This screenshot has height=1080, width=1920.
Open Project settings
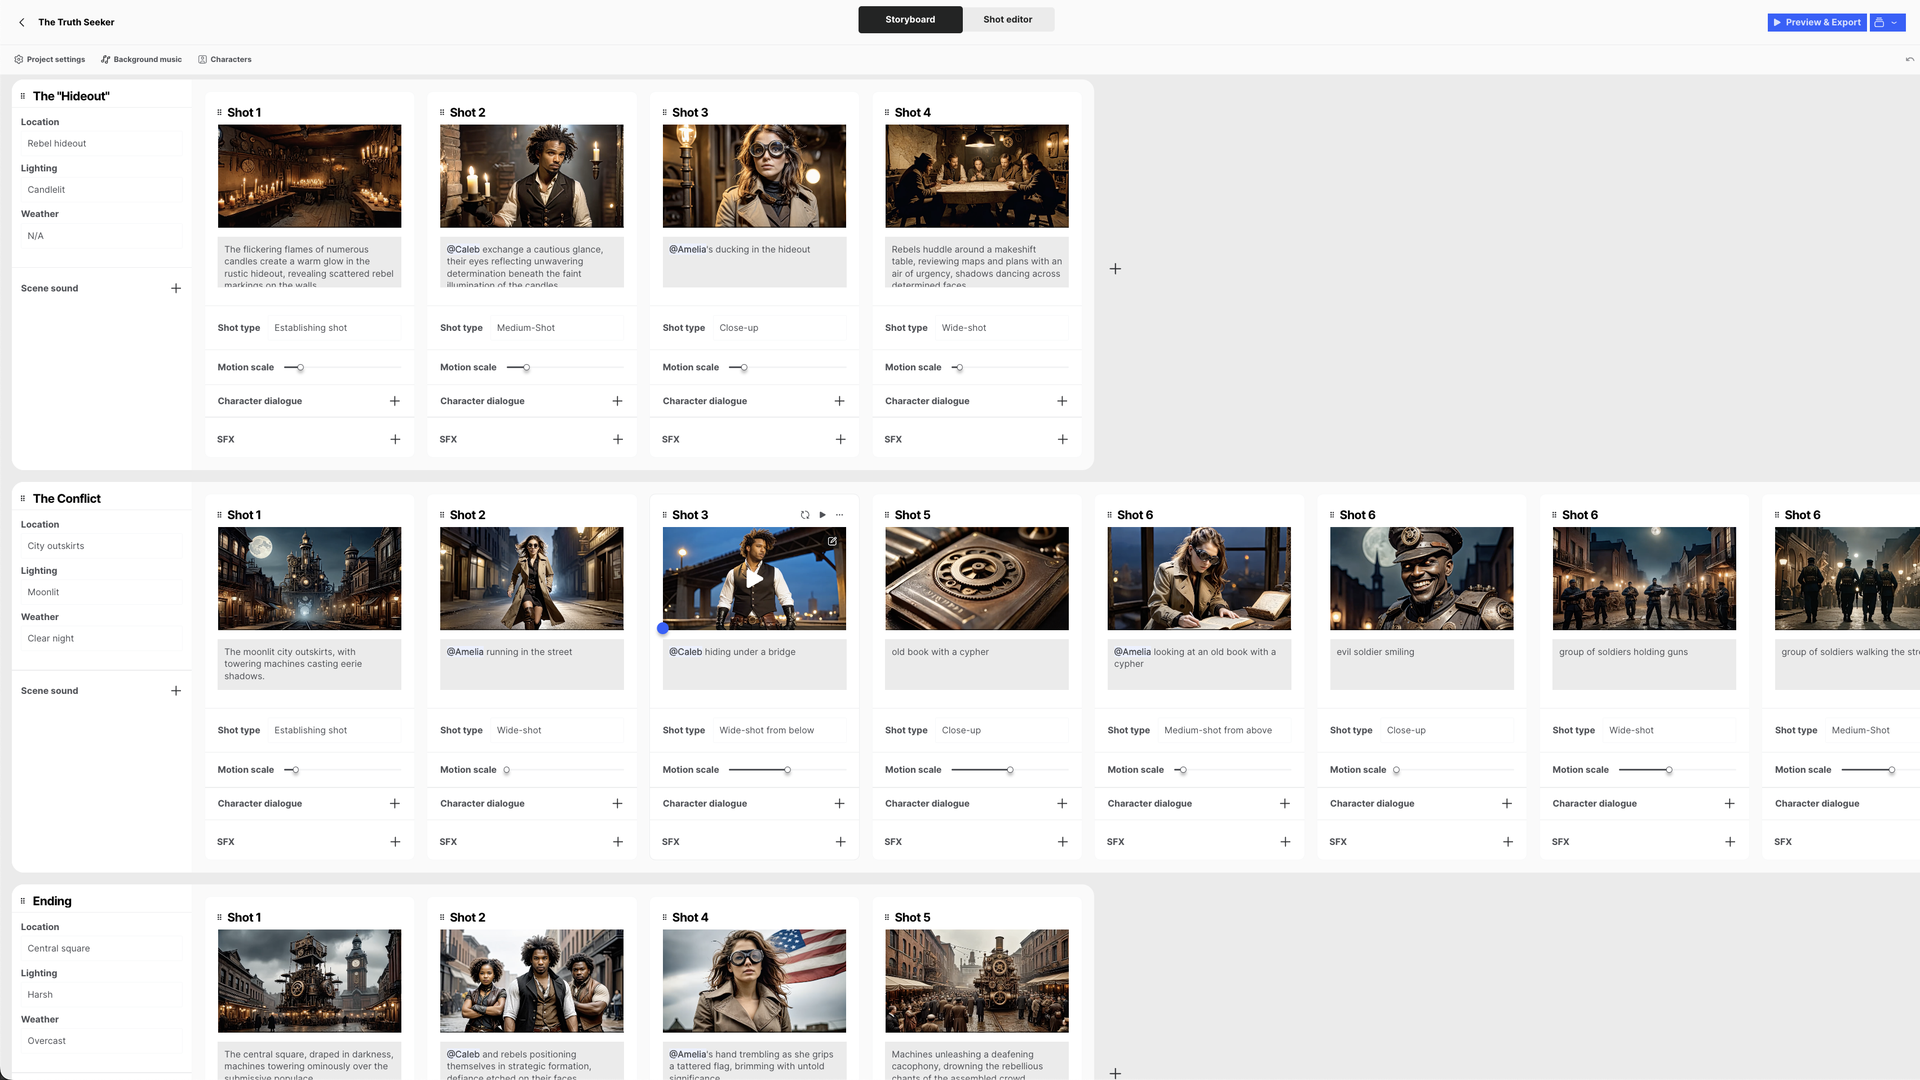pyautogui.click(x=49, y=59)
